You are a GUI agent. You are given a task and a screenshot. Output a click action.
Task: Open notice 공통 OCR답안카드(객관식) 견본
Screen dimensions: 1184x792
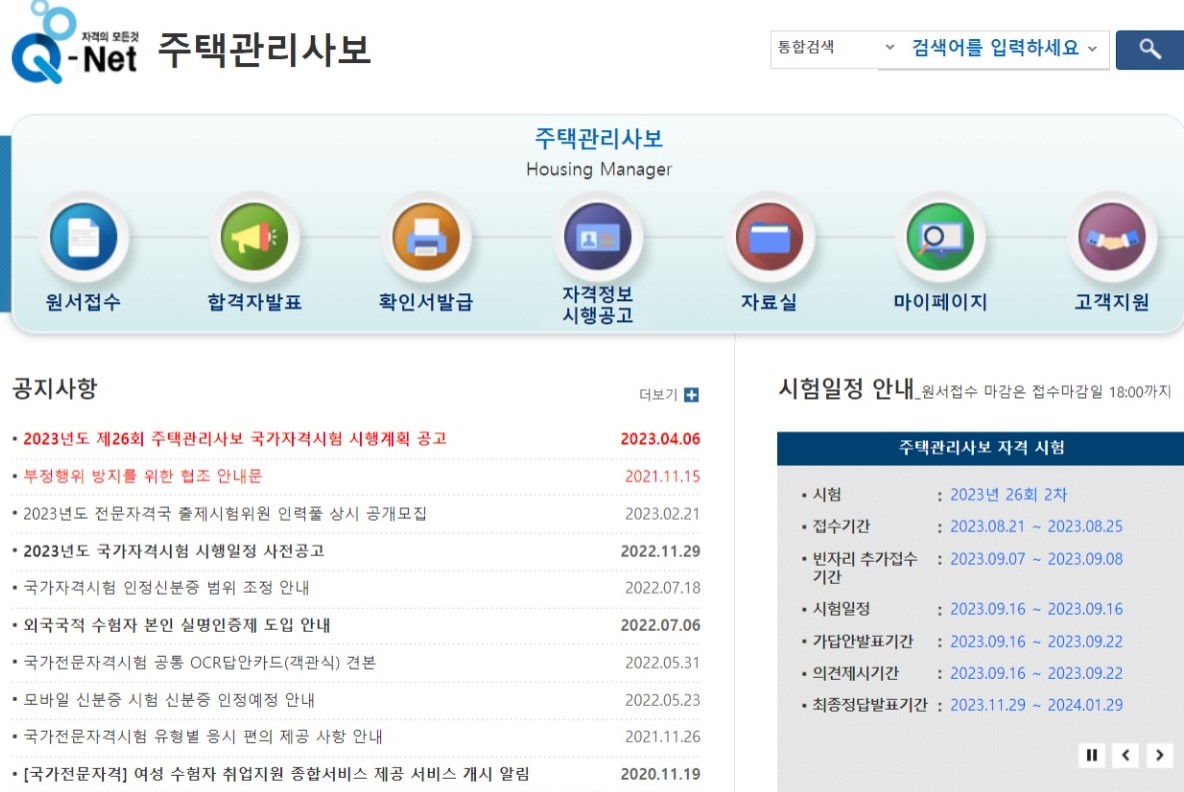pos(199,663)
